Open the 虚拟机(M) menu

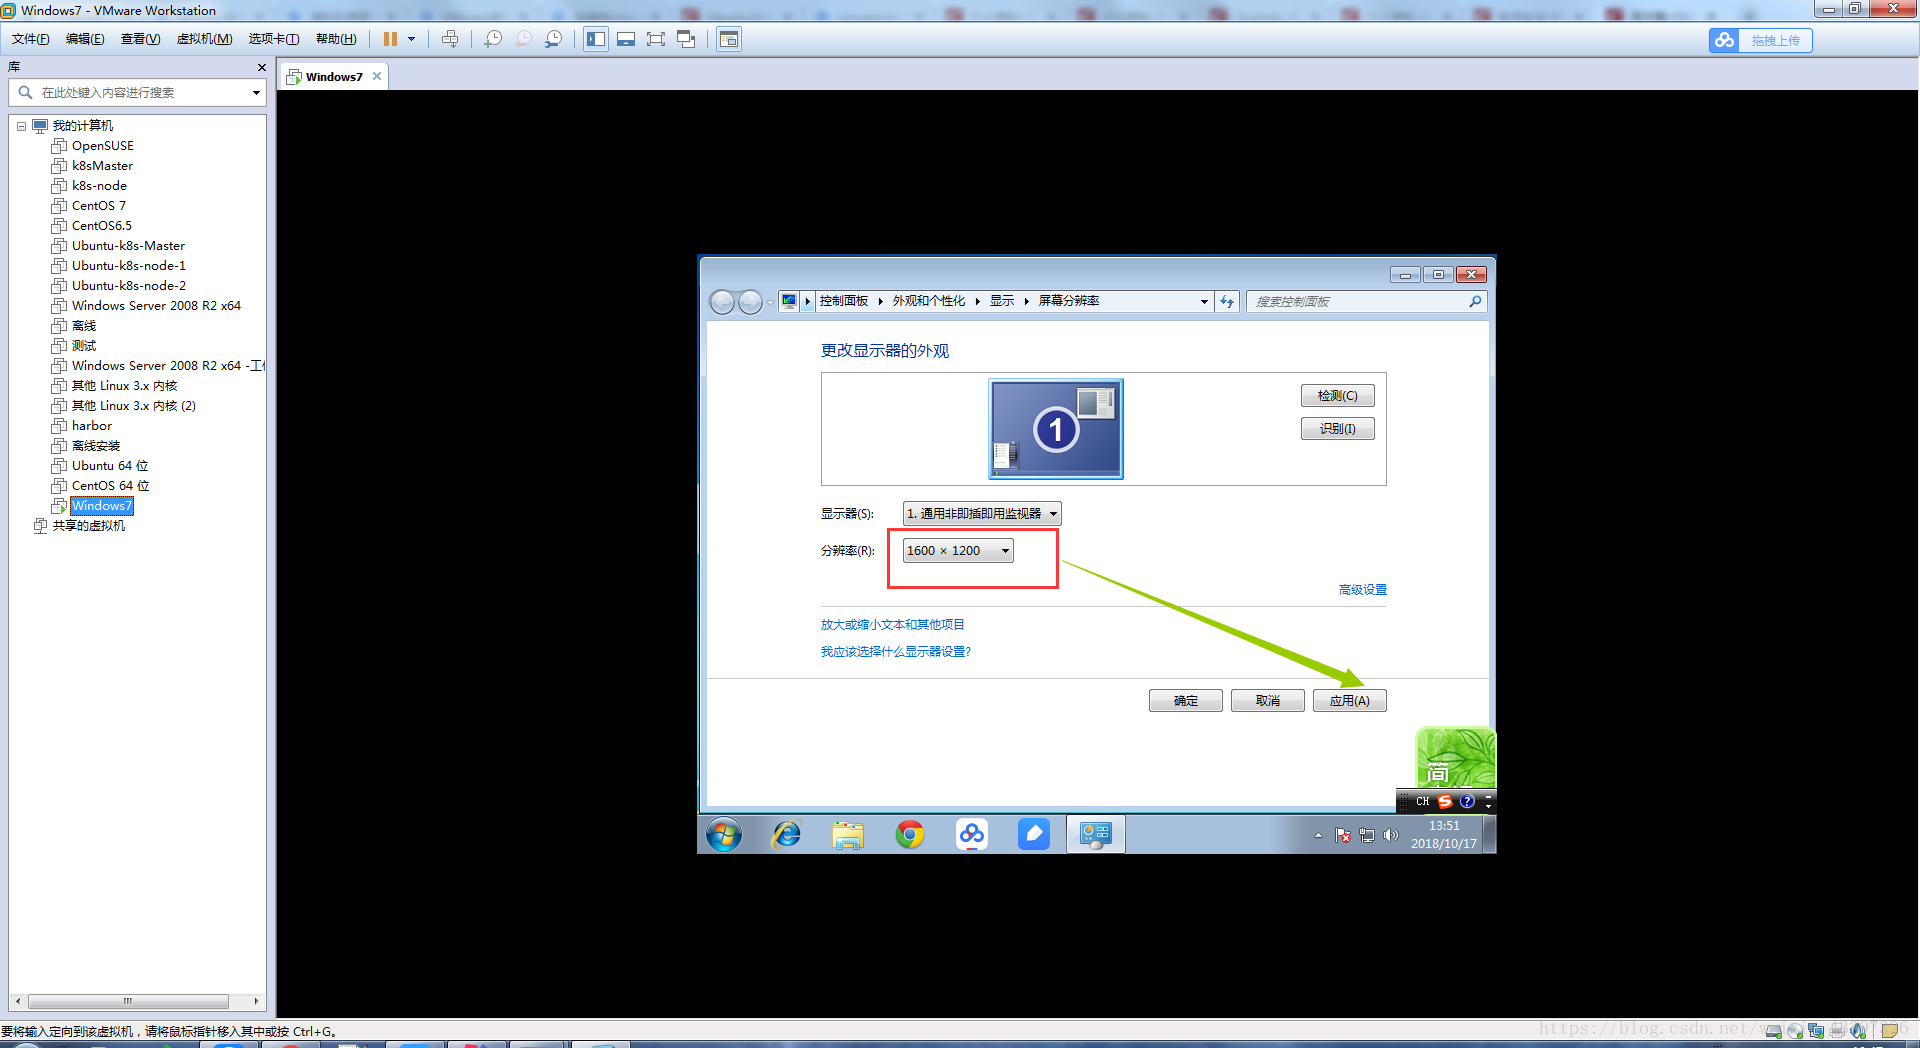coord(204,39)
